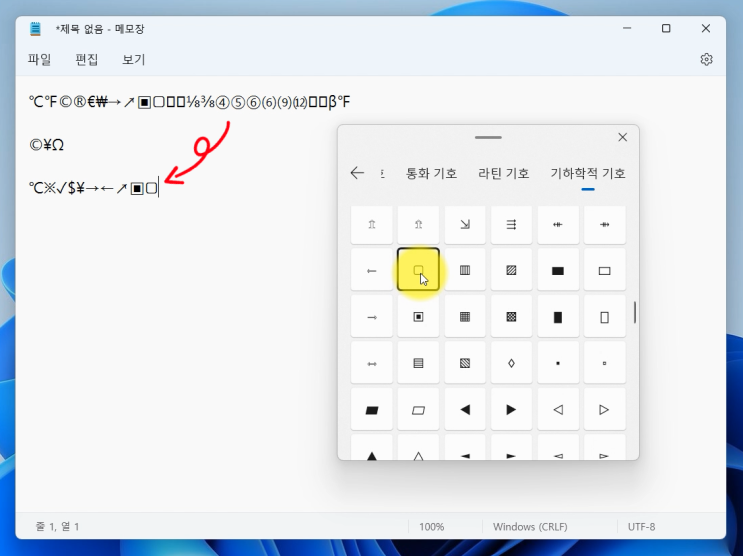Insert the highlighted rounded white square symbol

point(418,269)
